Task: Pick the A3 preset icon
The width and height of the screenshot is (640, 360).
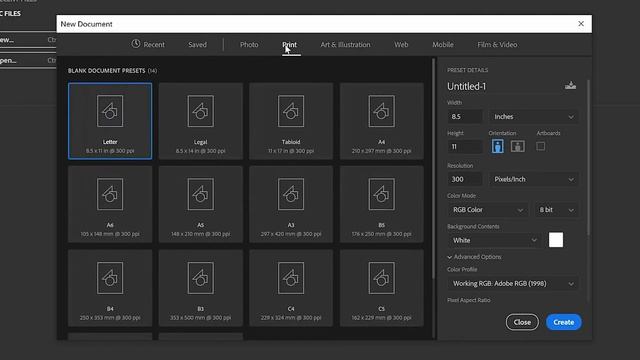Action: coord(291,194)
